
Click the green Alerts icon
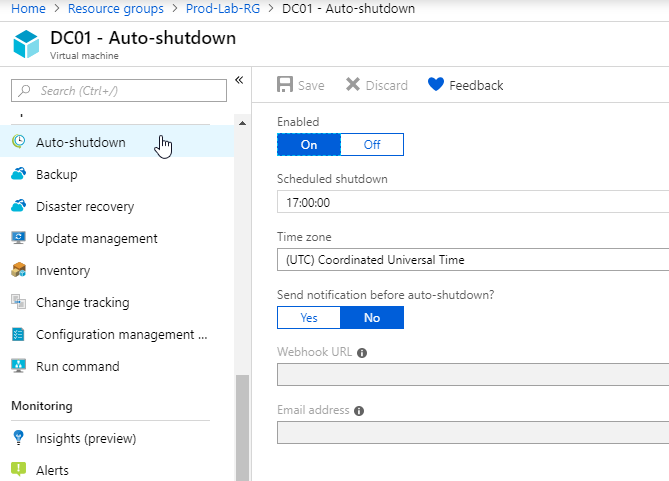coord(18,469)
